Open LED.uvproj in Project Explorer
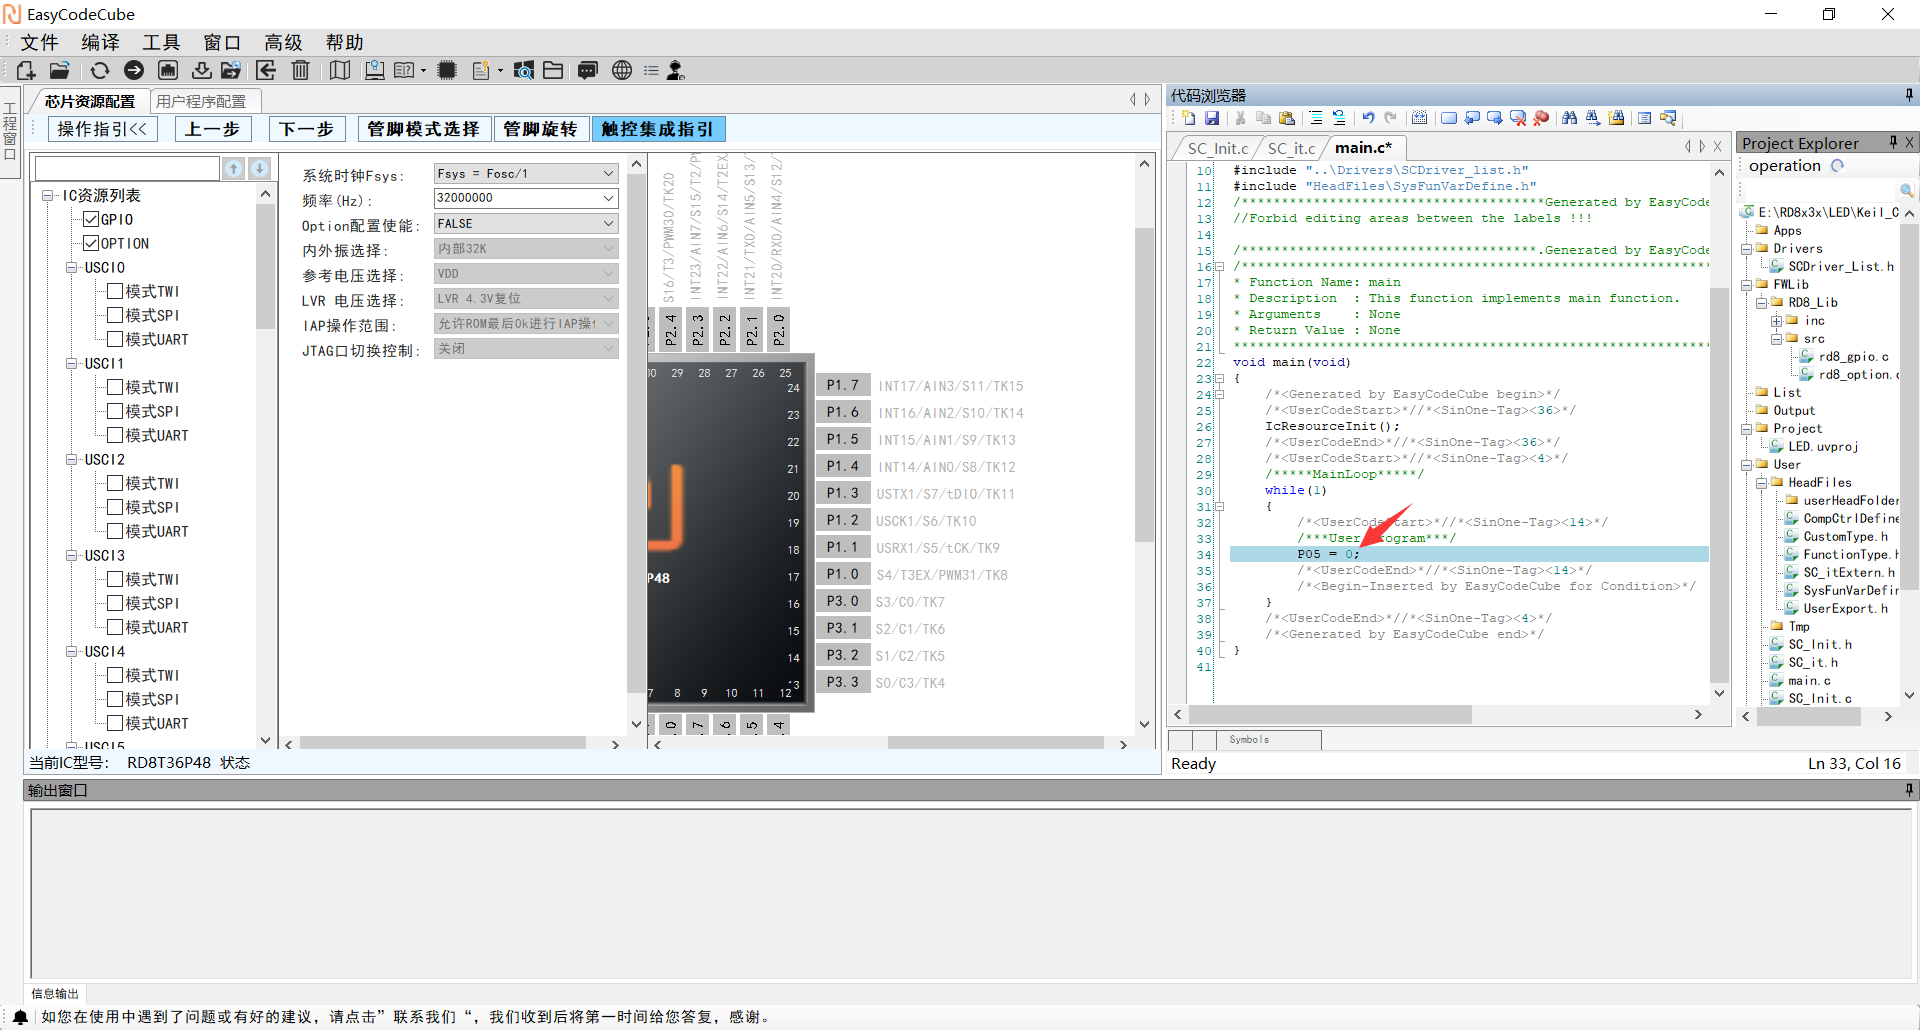 pos(1823,447)
